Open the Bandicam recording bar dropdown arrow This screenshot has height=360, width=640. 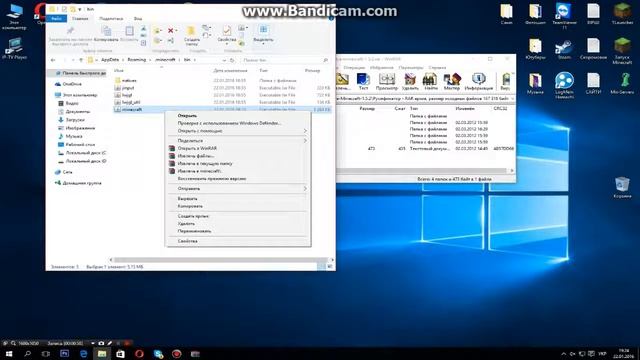[93, 344]
